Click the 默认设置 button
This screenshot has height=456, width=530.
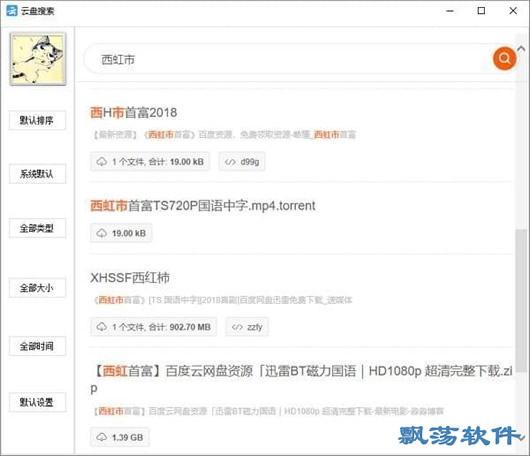37,402
